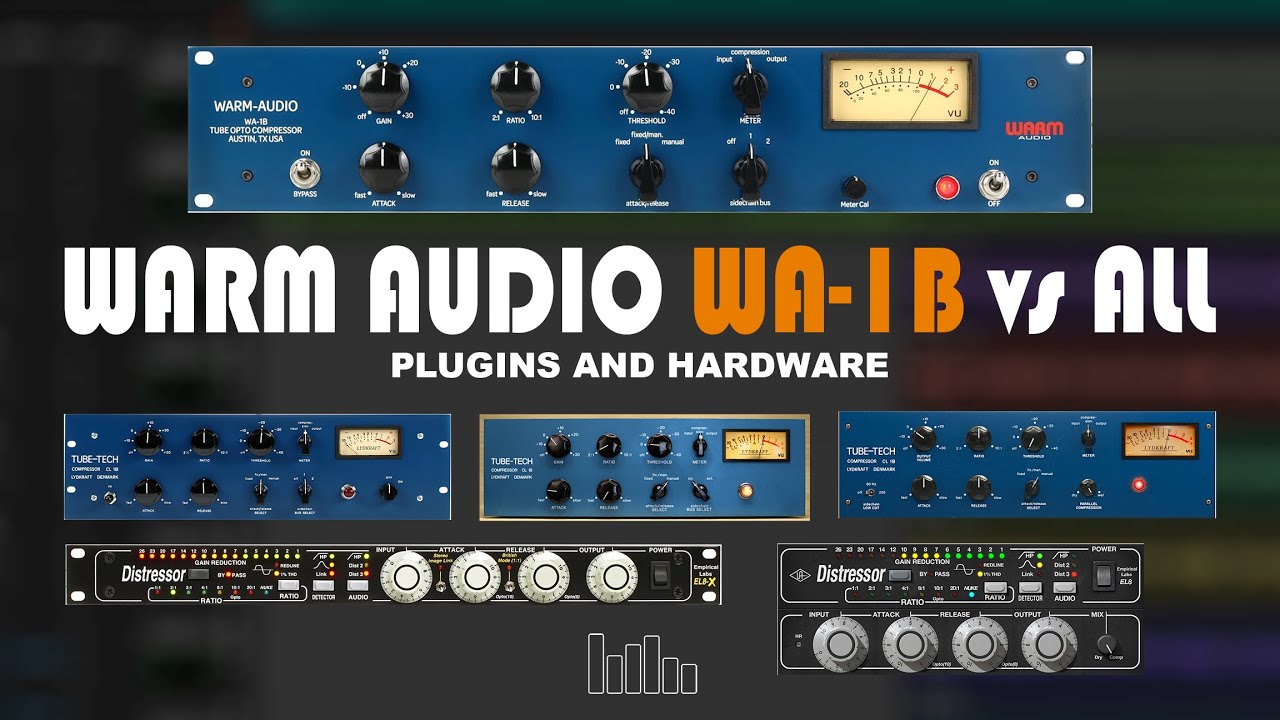Adjust RELEASE knob on UA Distressor plugin

click(x=980, y=643)
